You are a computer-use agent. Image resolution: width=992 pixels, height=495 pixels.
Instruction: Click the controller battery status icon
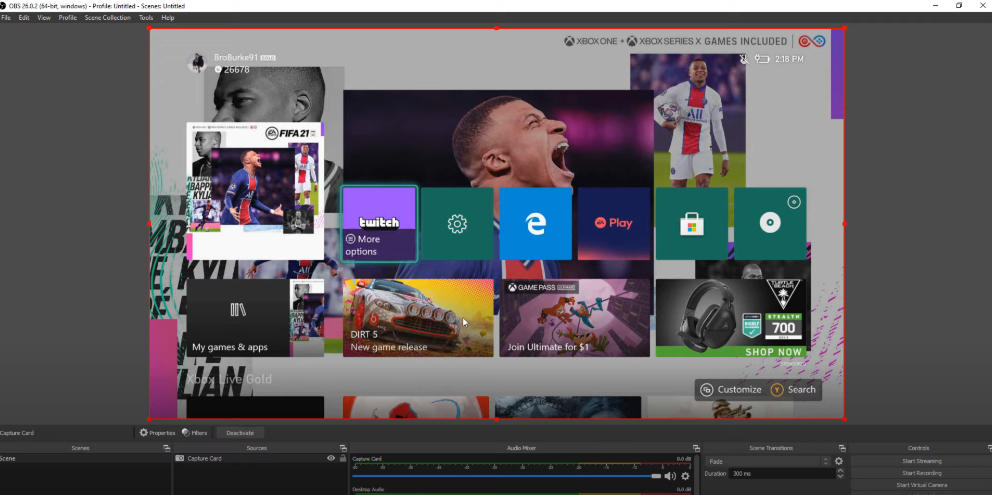(x=762, y=59)
